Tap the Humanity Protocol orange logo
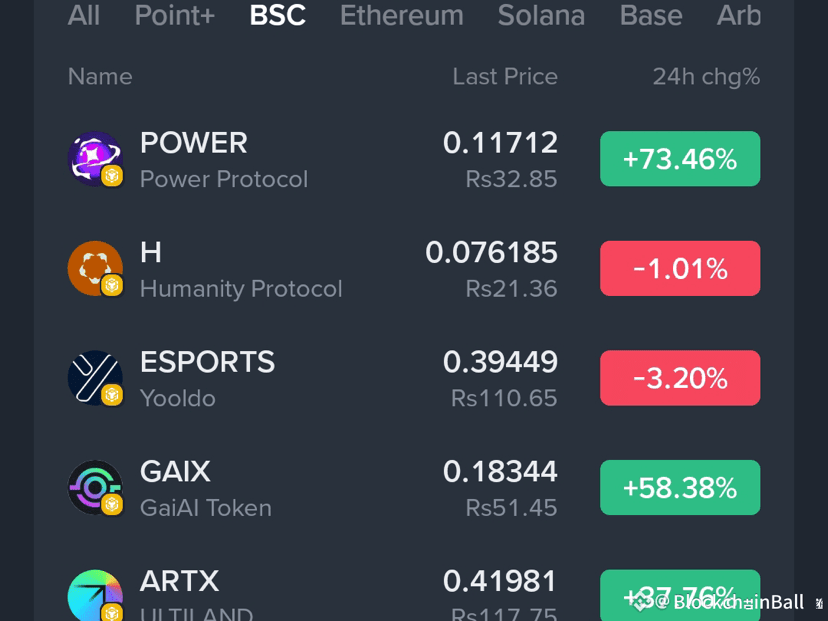The width and height of the screenshot is (828, 621). (95, 268)
